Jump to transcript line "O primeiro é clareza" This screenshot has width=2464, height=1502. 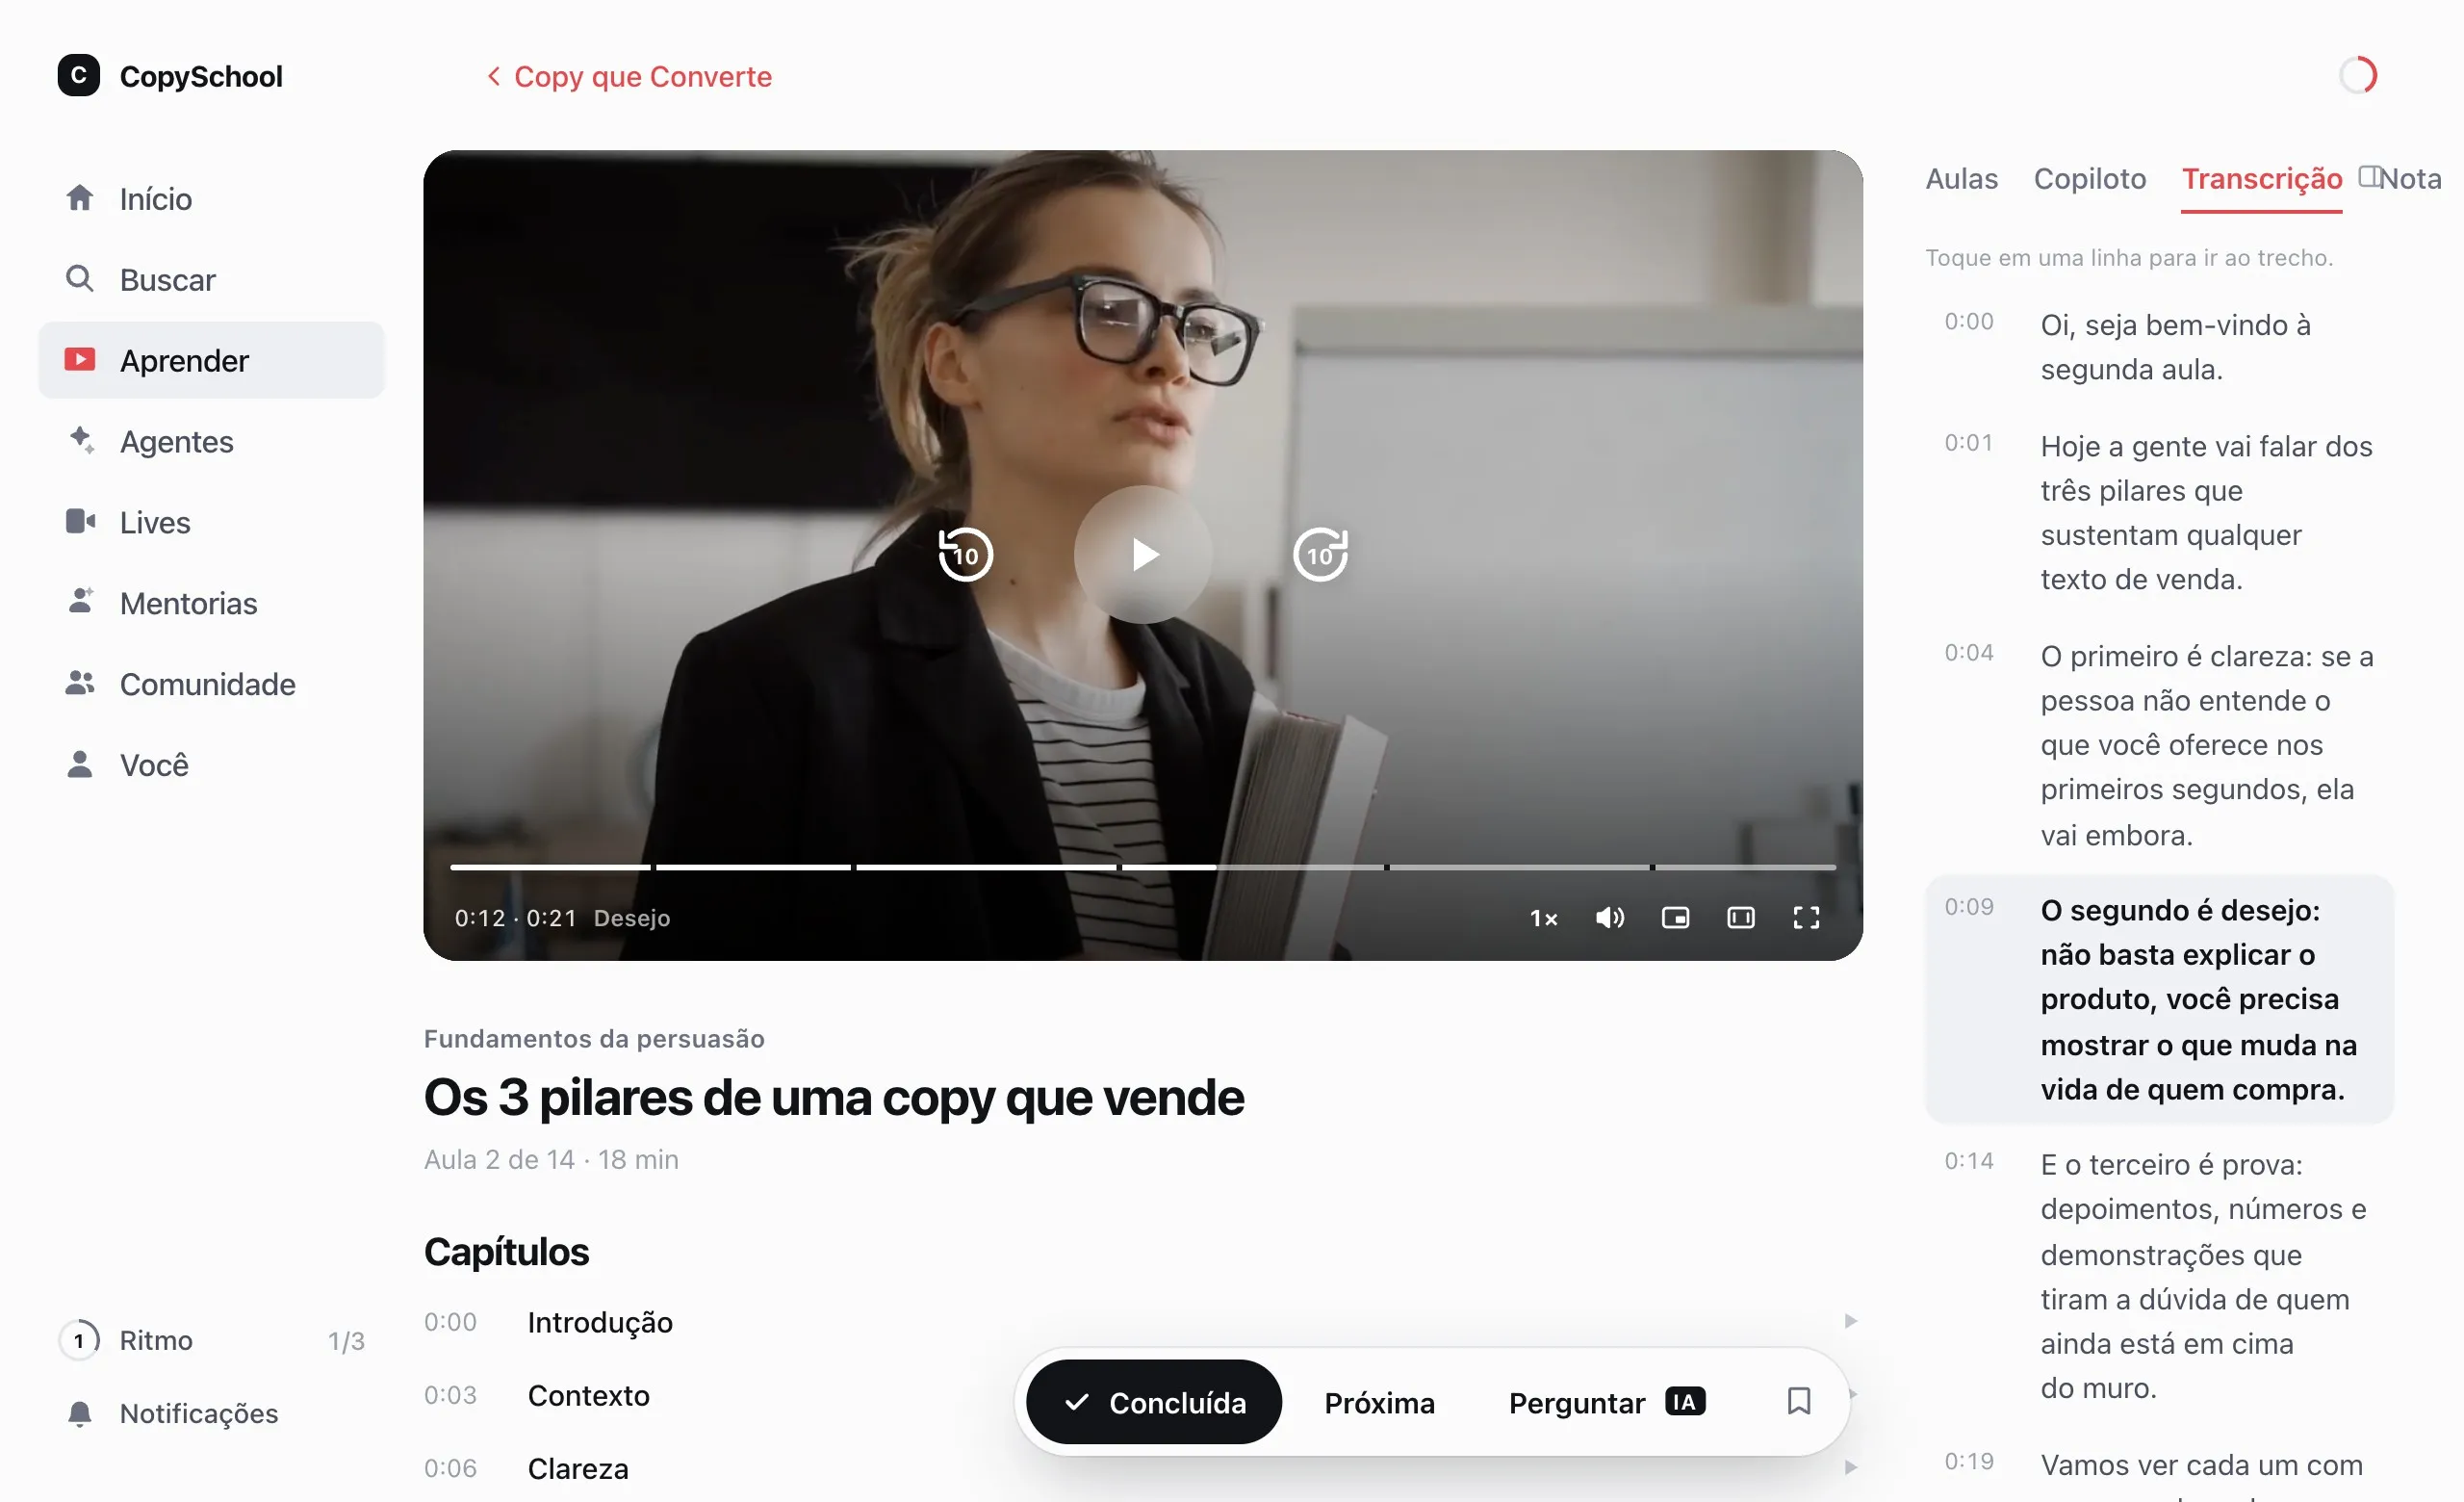coord(2159,745)
